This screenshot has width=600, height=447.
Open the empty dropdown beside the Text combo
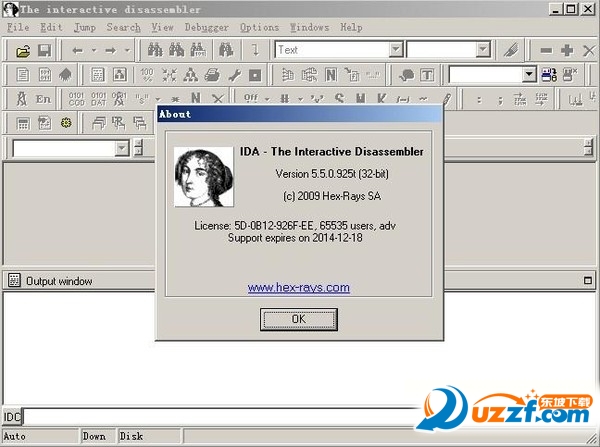tap(483, 50)
